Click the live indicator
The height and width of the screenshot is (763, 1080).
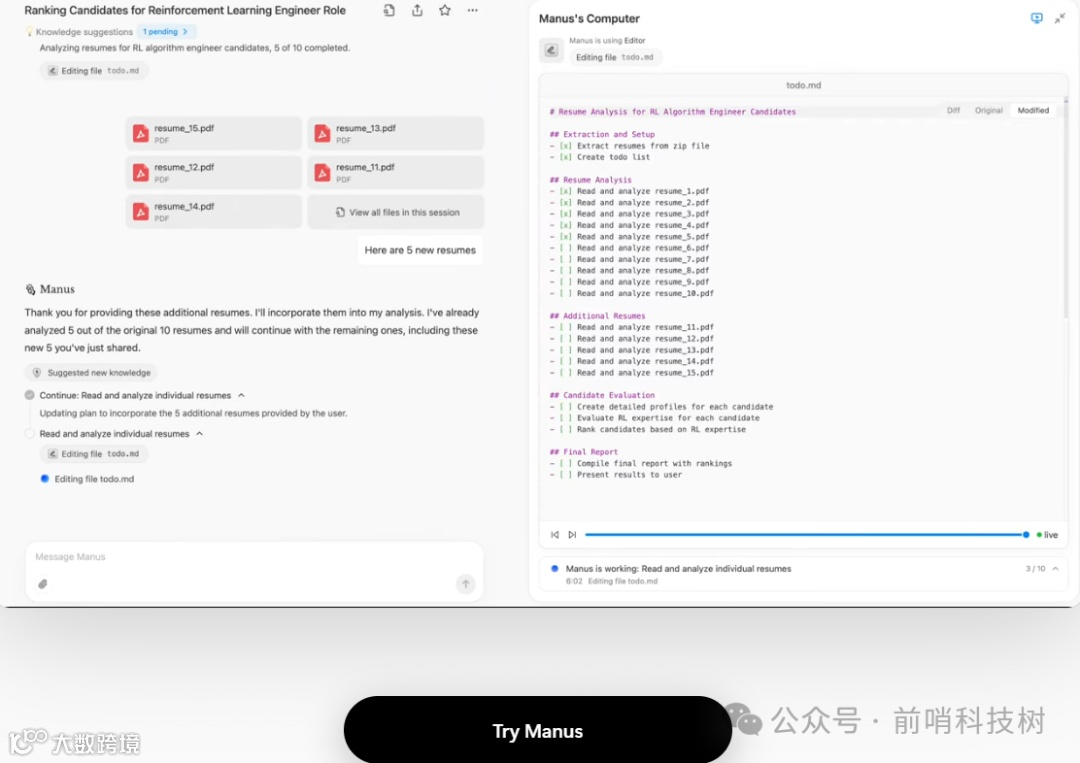coord(1047,534)
